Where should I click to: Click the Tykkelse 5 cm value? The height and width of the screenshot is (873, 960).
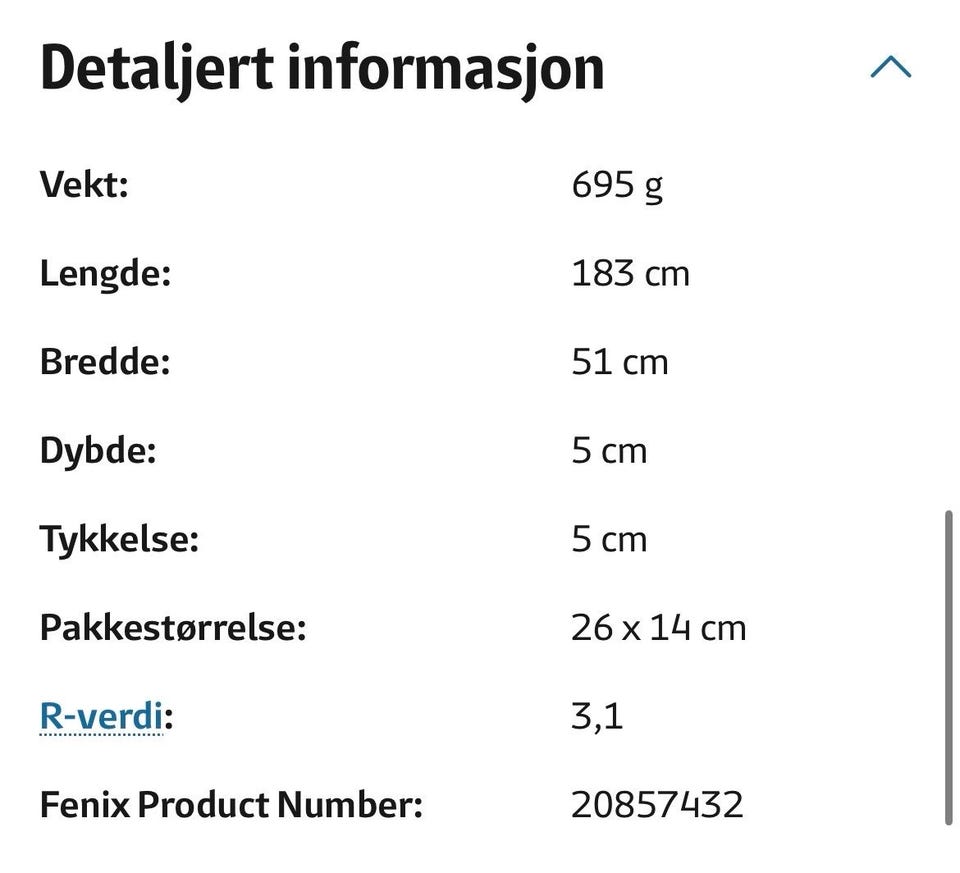pyautogui.click(x=609, y=540)
